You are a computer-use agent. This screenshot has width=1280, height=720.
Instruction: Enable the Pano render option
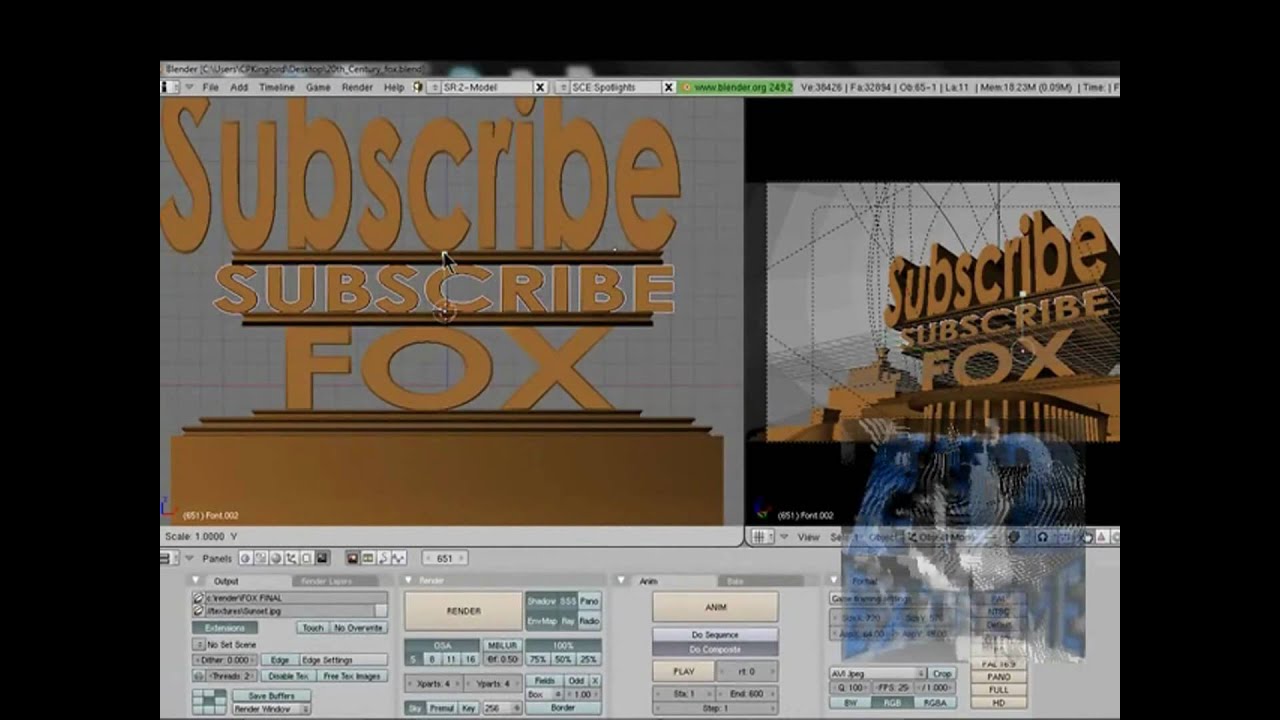(x=589, y=601)
